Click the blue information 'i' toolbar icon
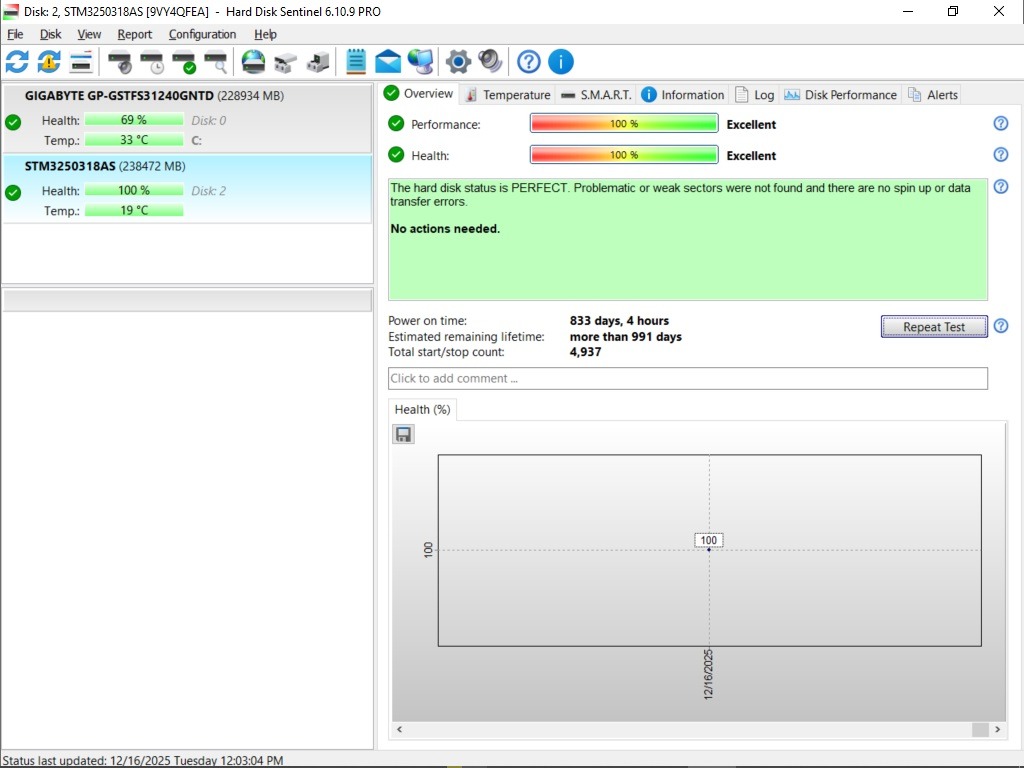The width and height of the screenshot is (1024, 768). [x=561, y=62]
